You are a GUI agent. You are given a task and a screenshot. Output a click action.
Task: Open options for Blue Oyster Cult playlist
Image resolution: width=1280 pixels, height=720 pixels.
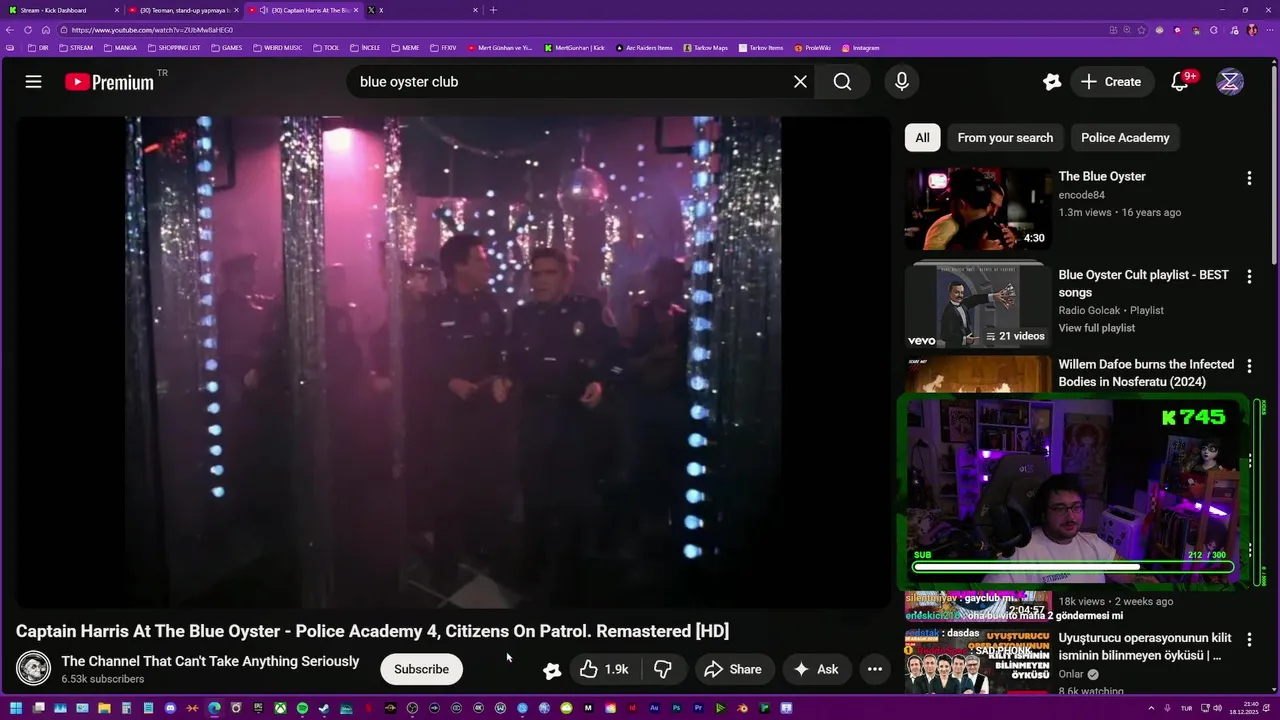tap(1249, 277)
